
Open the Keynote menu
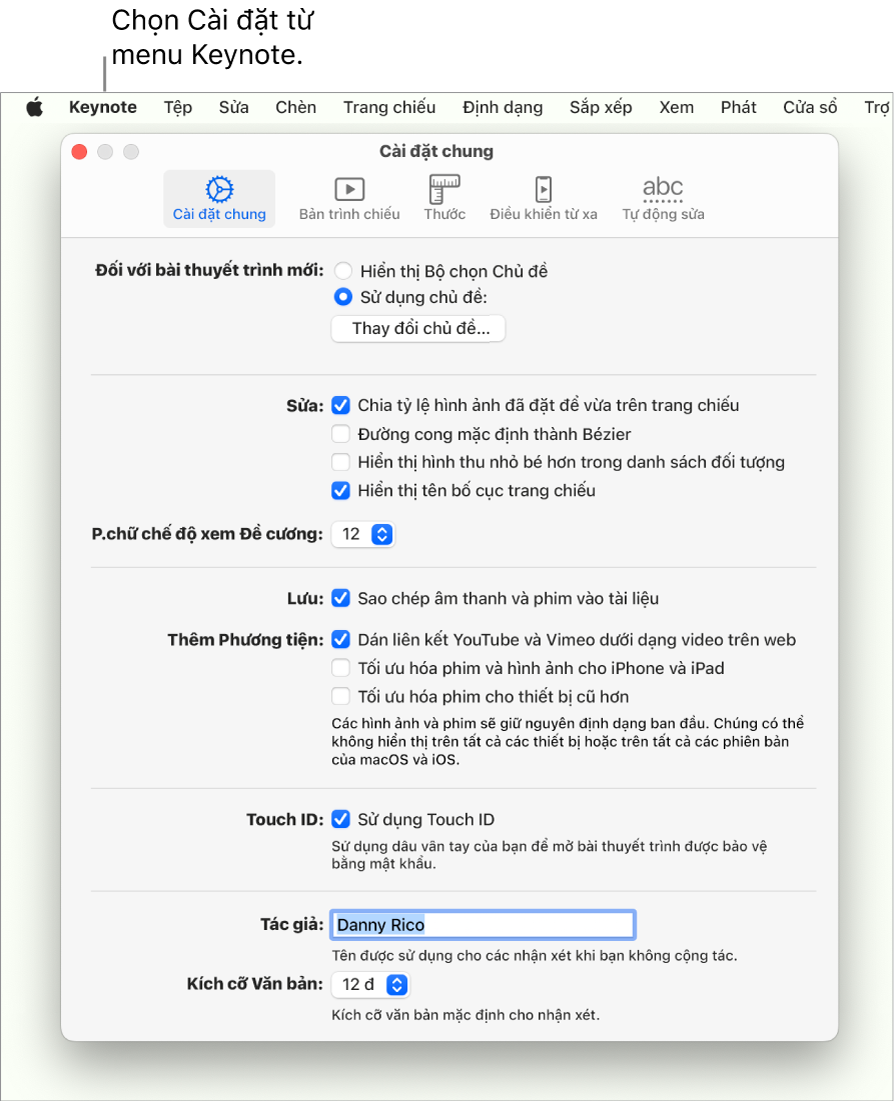103,107
